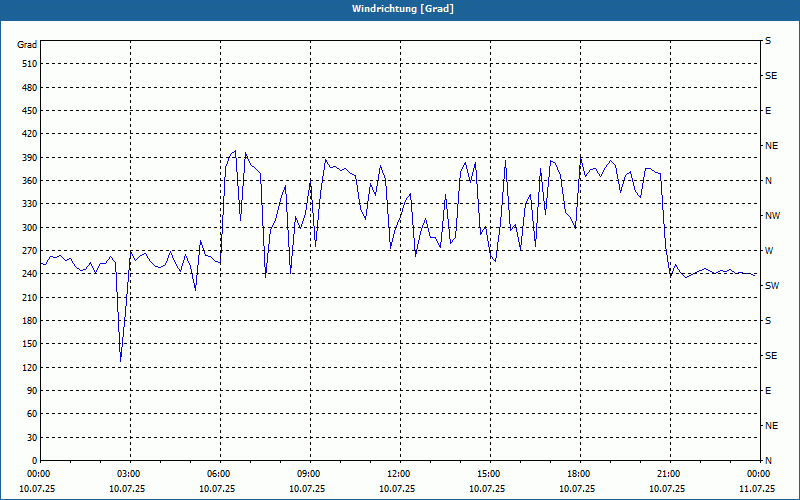Screen dimensions: 800x500
Task: Click the W compass label
Action: click(769, 251)
